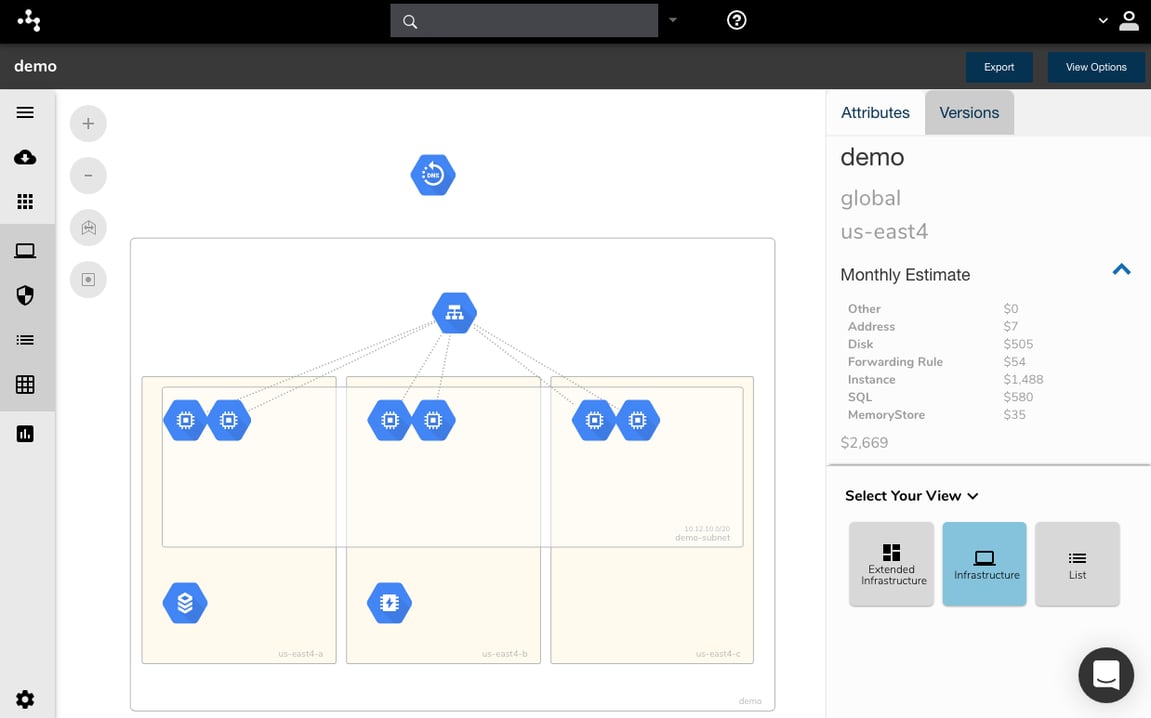Enable the List view option
Image resolution: width=1151 pixels, height=718 pixels.
1077,563
